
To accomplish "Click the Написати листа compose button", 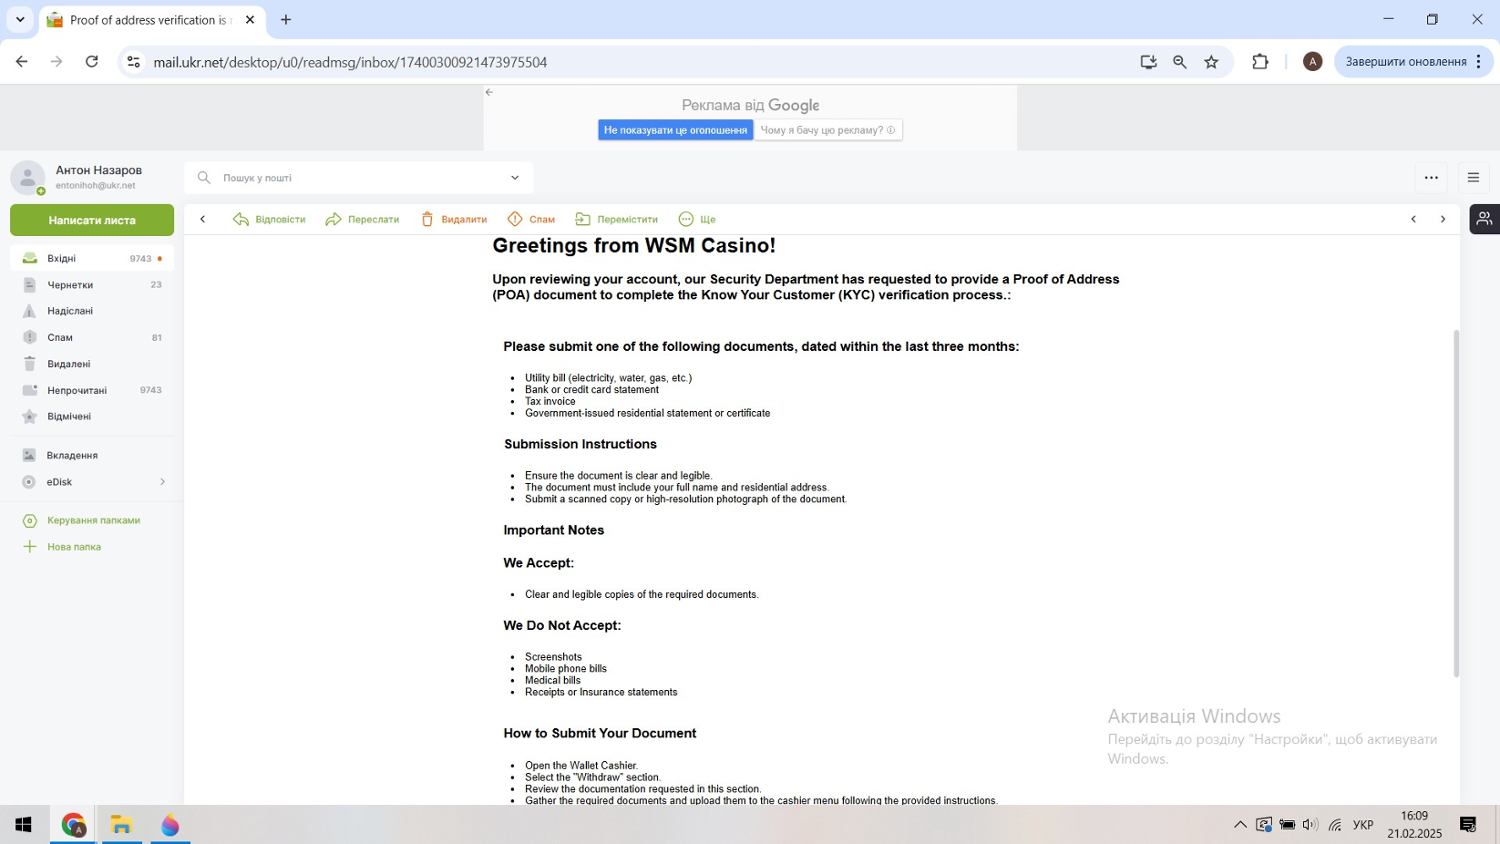I will click(x=92, y=220).
